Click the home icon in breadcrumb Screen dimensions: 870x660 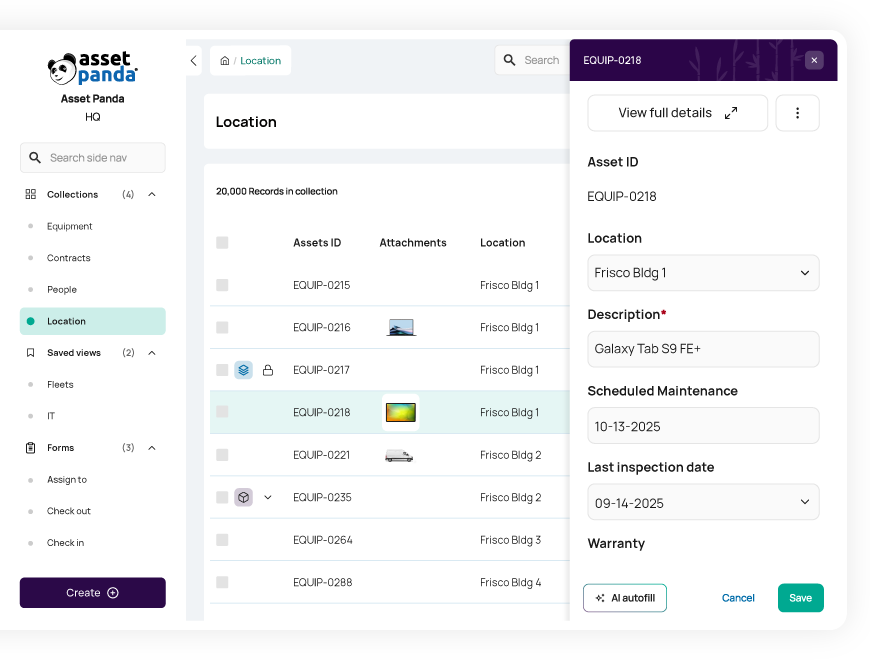[x=225, y=61]
